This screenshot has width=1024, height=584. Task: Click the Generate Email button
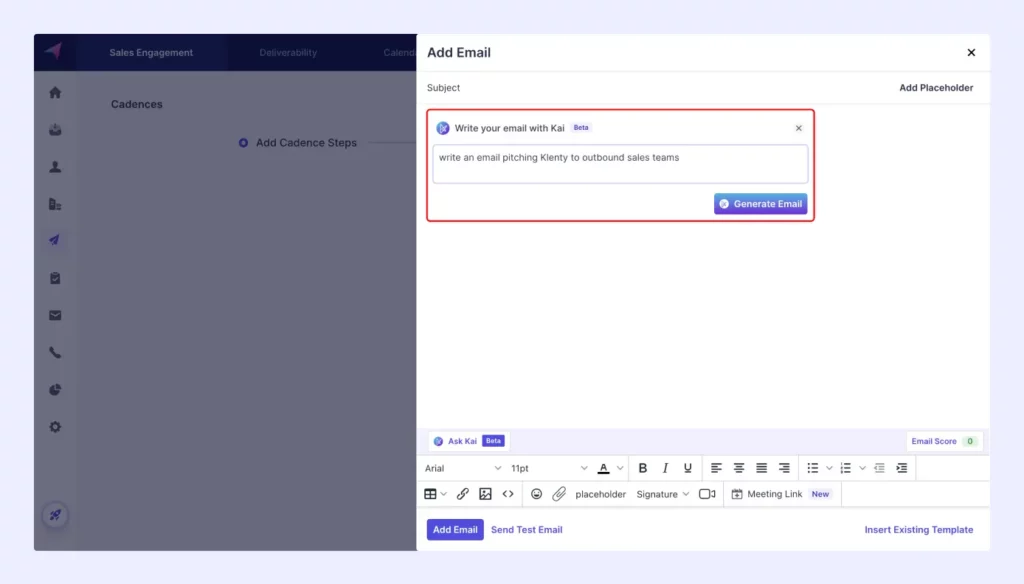760,204
